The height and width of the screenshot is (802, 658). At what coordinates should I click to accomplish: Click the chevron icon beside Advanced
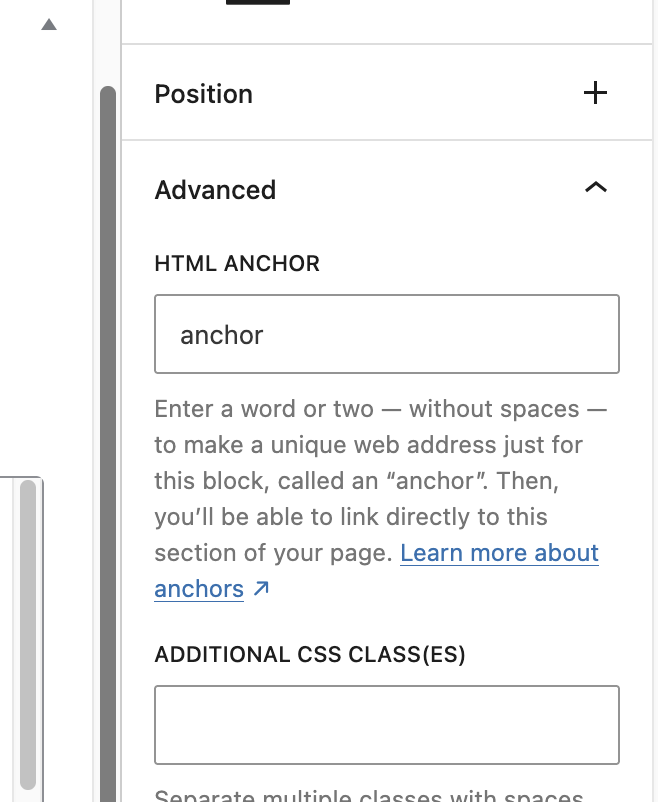pos(596,188)
